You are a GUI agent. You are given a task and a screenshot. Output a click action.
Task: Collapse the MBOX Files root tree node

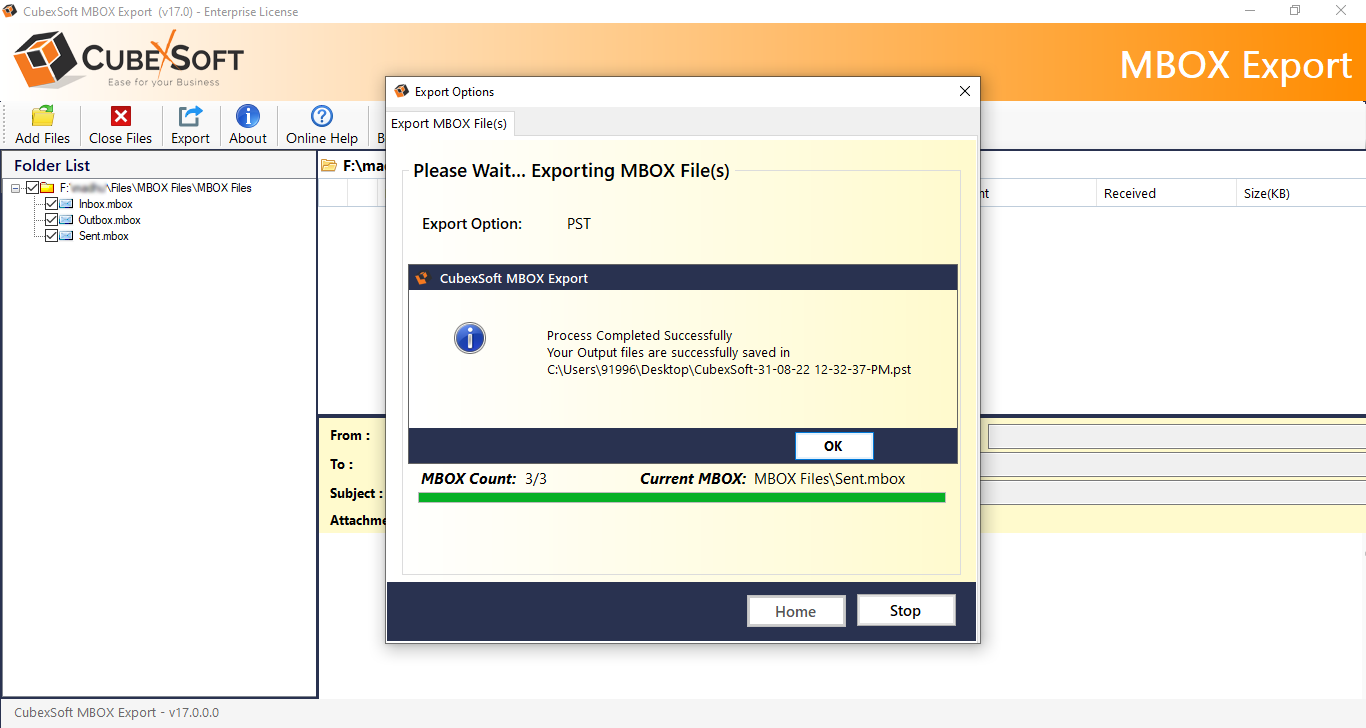pyautogui.click(x=15, y=187)
